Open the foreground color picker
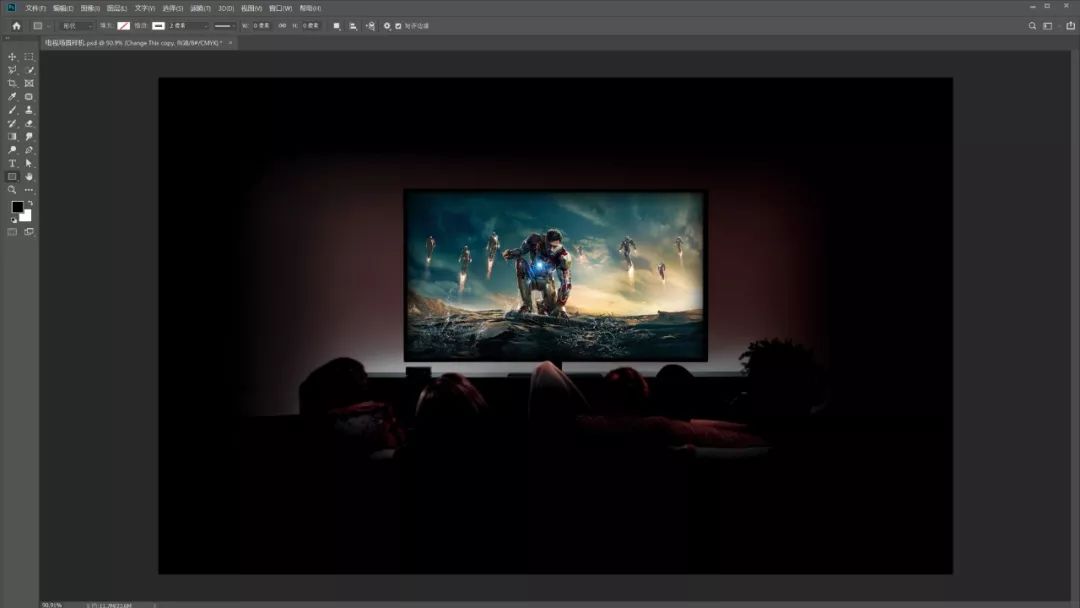 click(17, 207)
